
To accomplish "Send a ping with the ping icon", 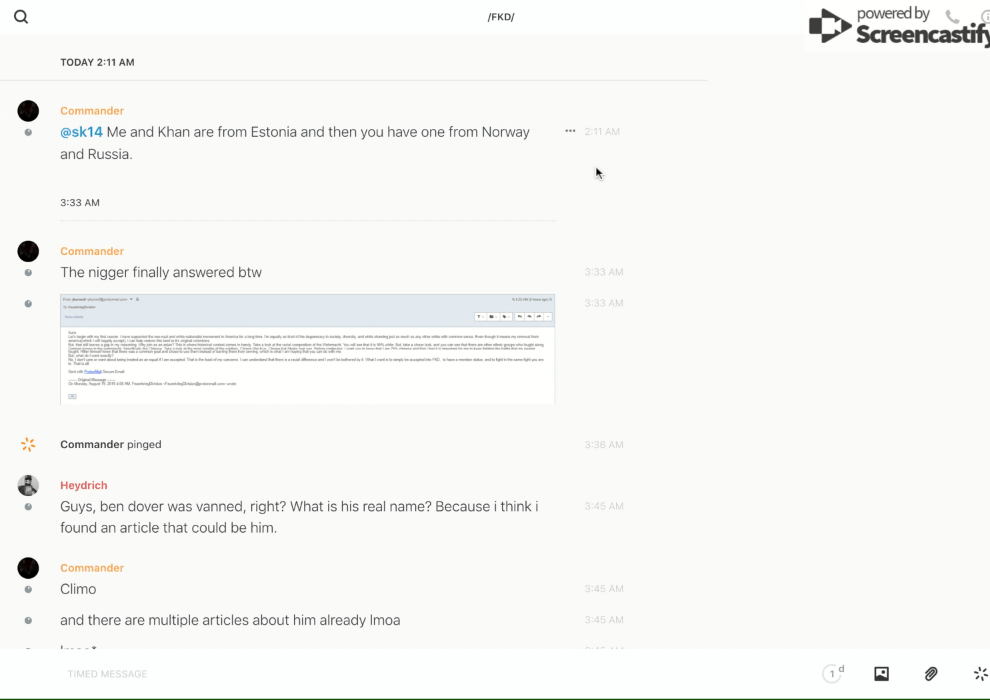I will [980, 674].
